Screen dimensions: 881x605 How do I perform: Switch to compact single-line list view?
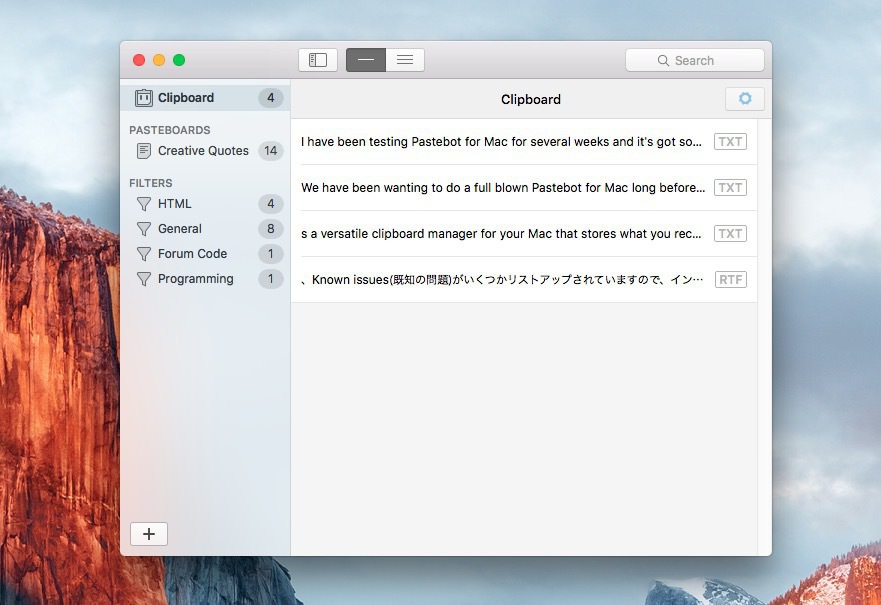click(x=366, y=60)
